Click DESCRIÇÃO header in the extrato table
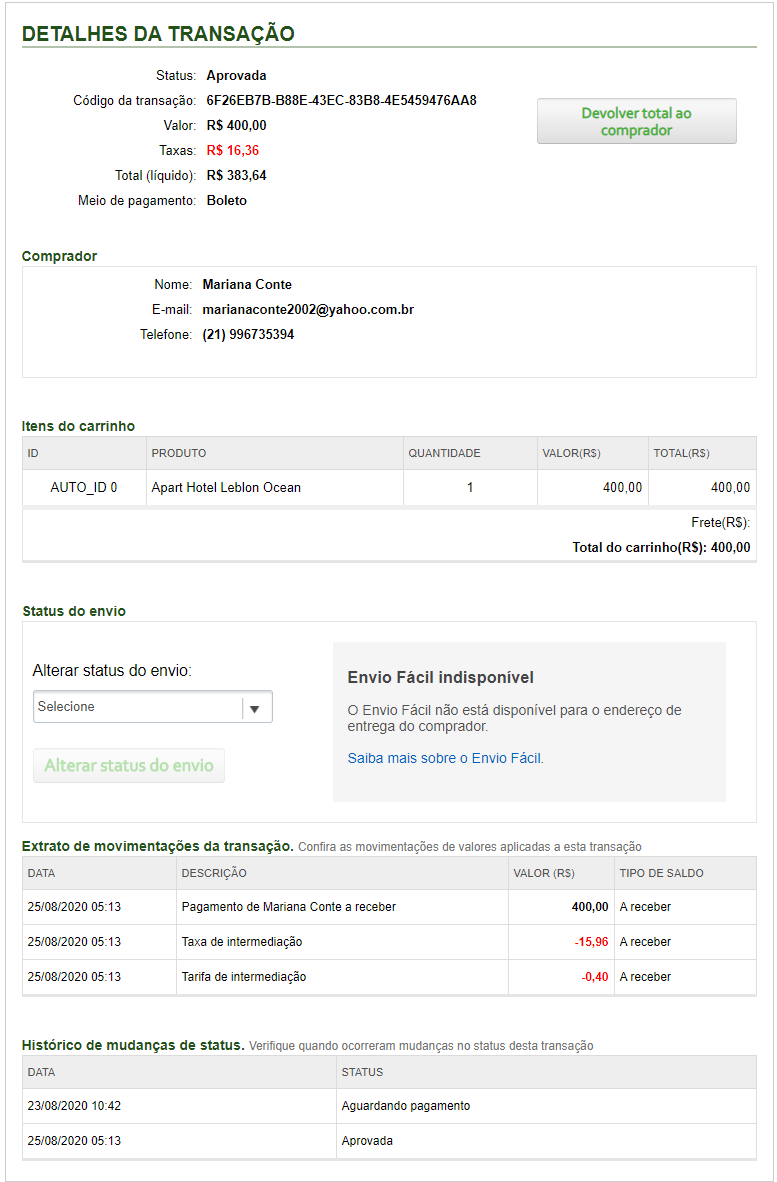 click(x=214, y=873)
